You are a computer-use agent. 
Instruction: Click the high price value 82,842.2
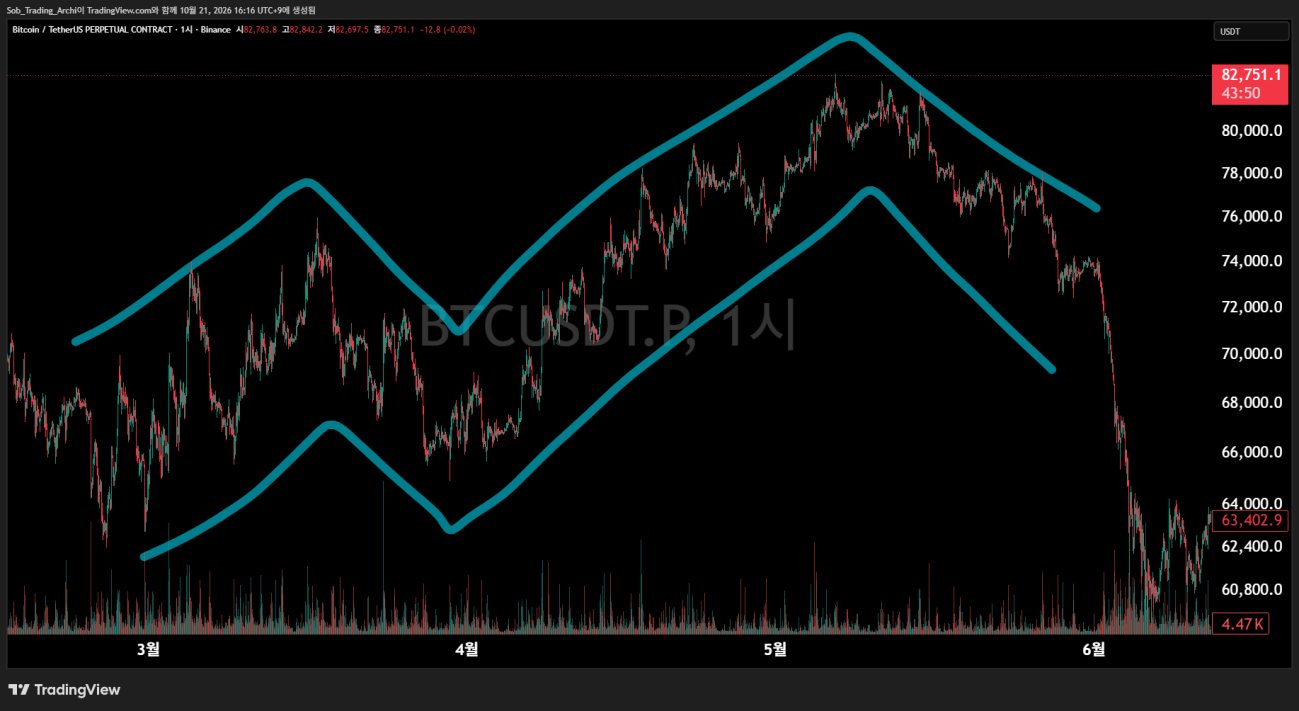click(x=306, y=30)
